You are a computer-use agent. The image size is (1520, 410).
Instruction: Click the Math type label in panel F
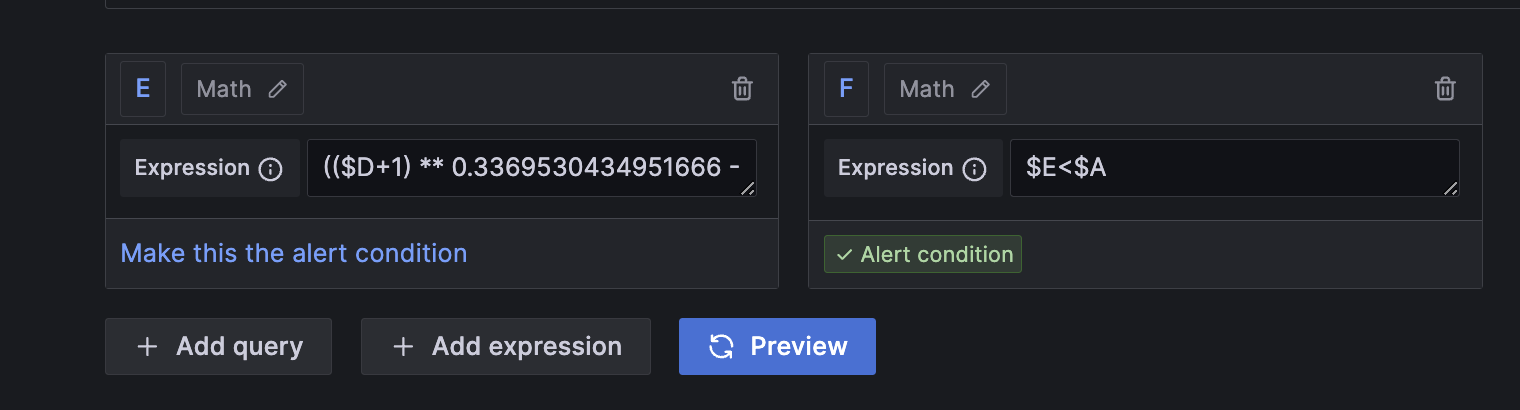click(x=927, y=89)
